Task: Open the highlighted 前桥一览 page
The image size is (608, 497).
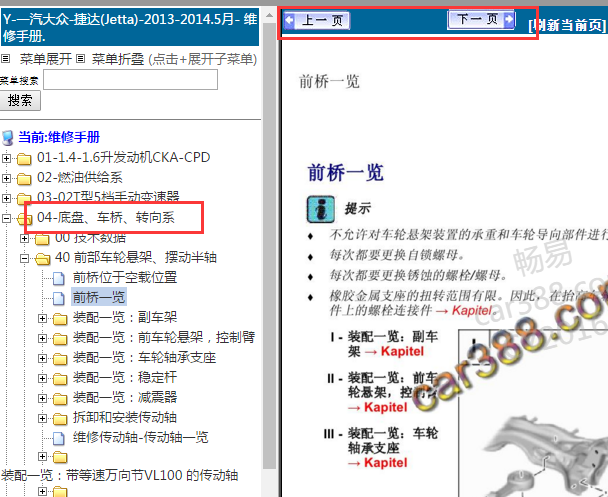Action: [99, 297]
